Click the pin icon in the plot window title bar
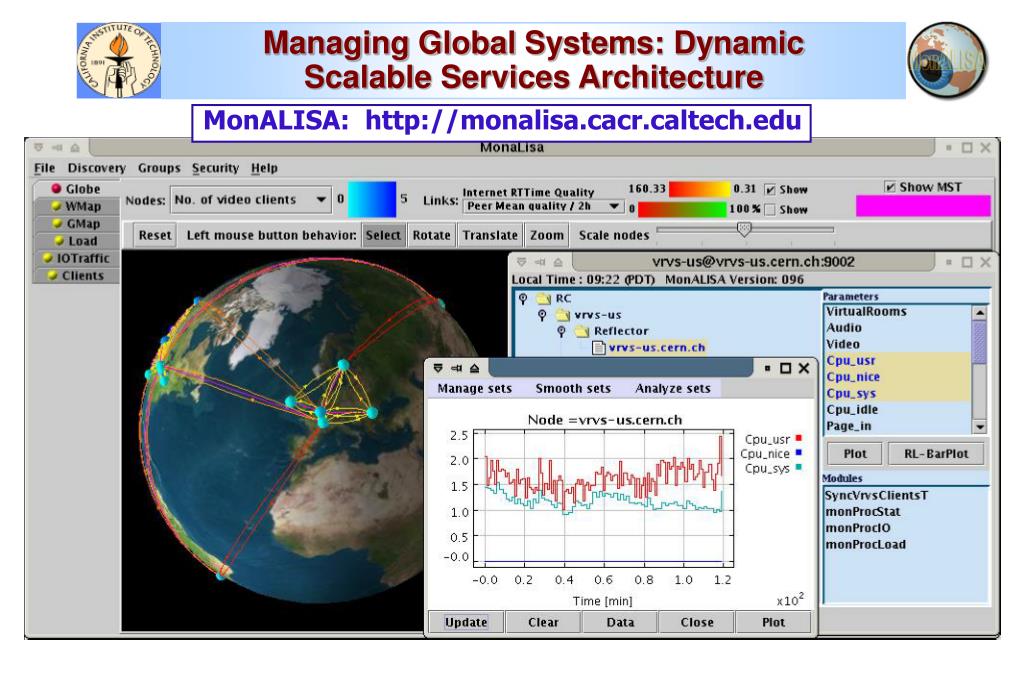This screenshot has width=1024, height=682. tap(456, 368)
